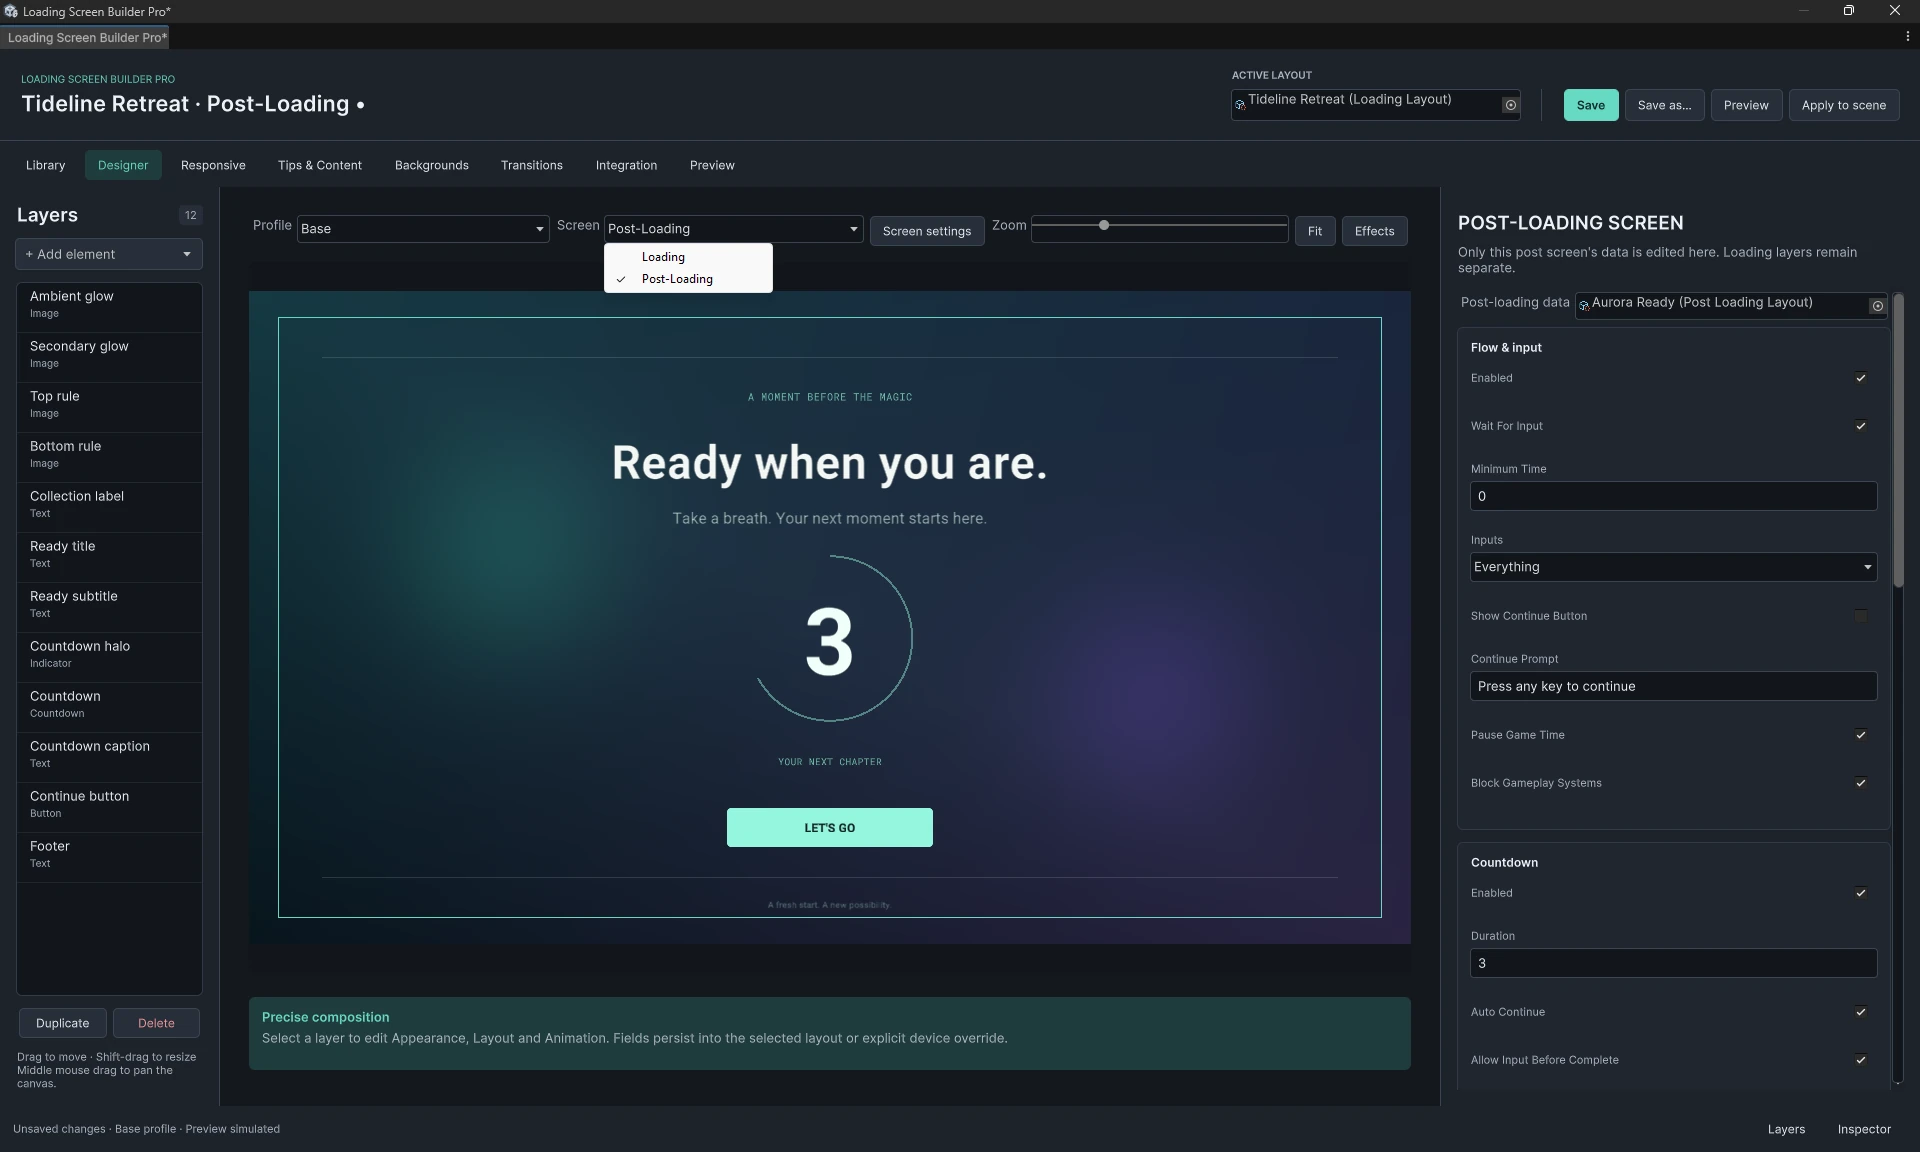Open the Tips & Content tab

[320, 165]
